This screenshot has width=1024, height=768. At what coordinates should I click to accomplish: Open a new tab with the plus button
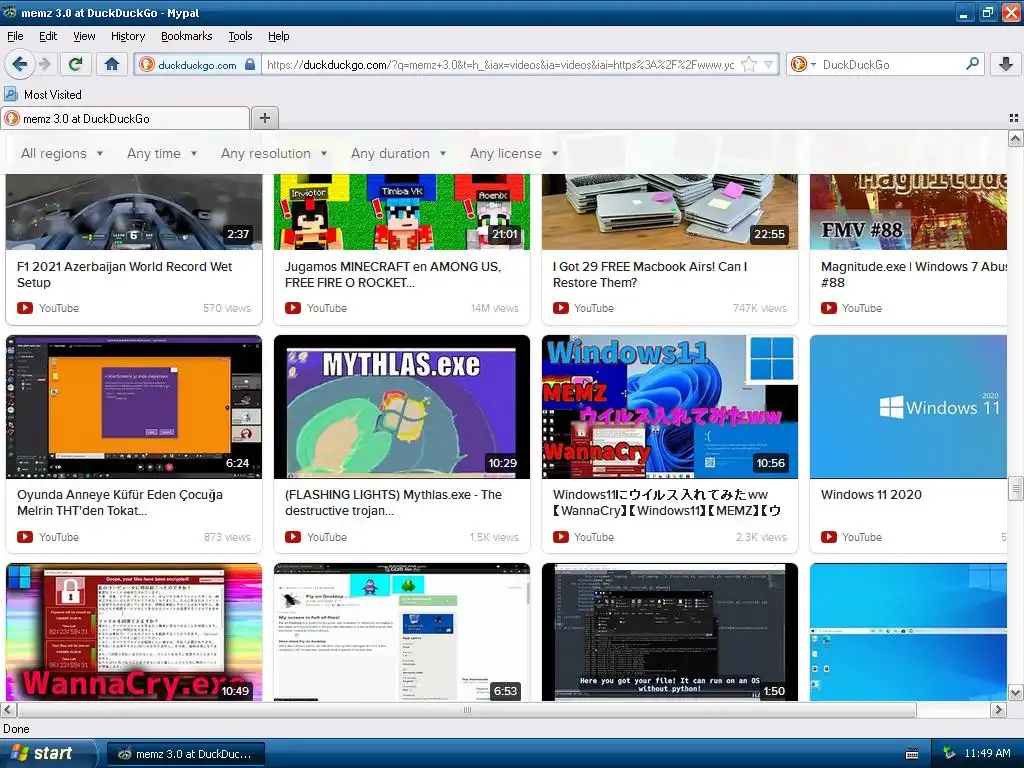(x=264, y=118)
